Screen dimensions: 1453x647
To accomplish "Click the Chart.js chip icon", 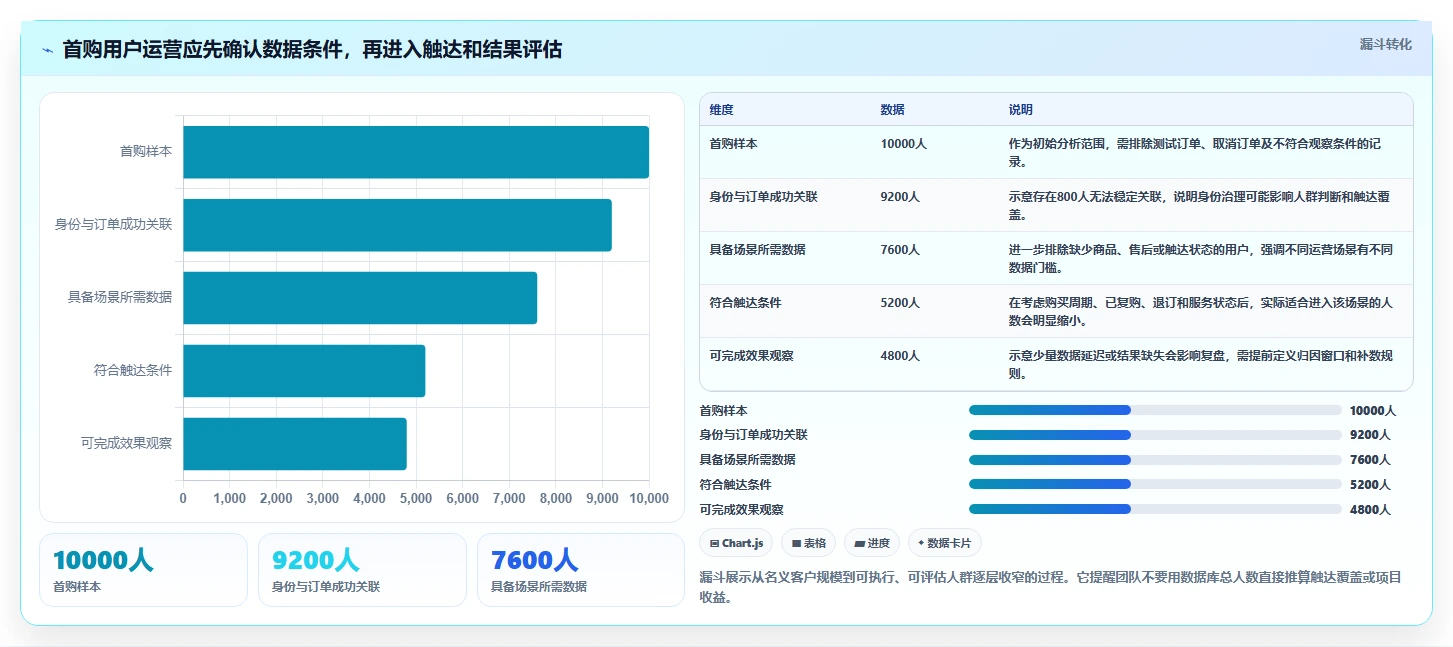I will pyautogui.click(x=714, y=543).
